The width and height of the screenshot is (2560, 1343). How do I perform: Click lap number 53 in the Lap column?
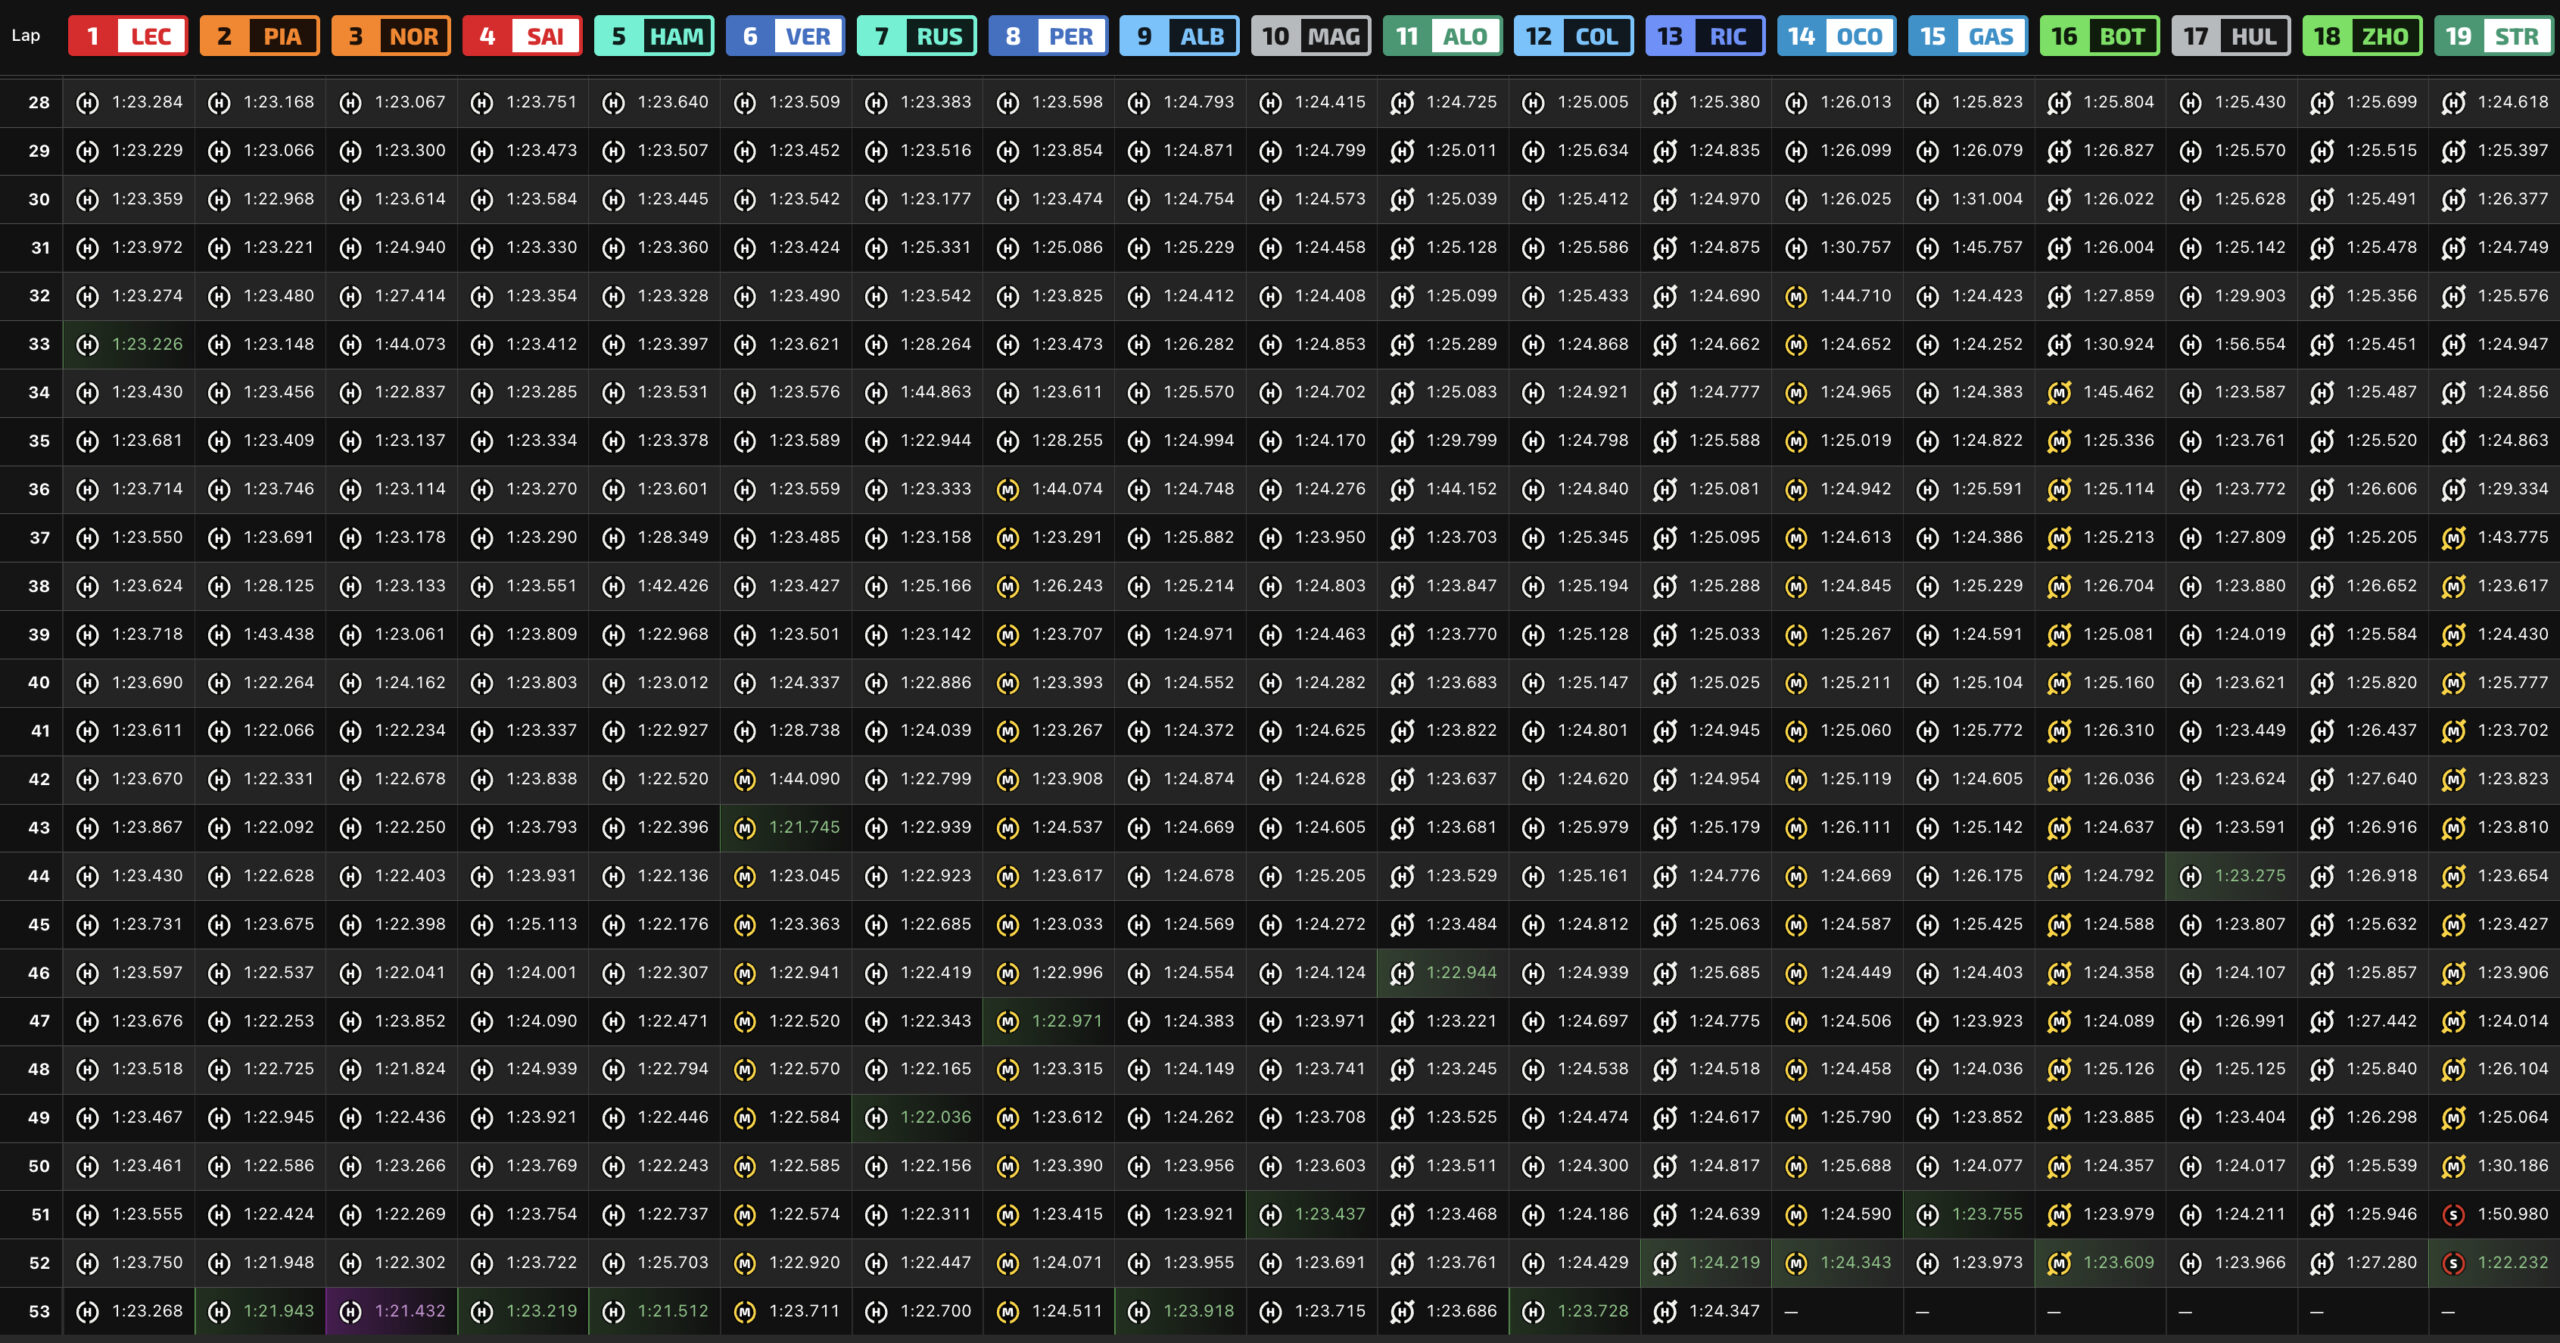(39, 1311)
